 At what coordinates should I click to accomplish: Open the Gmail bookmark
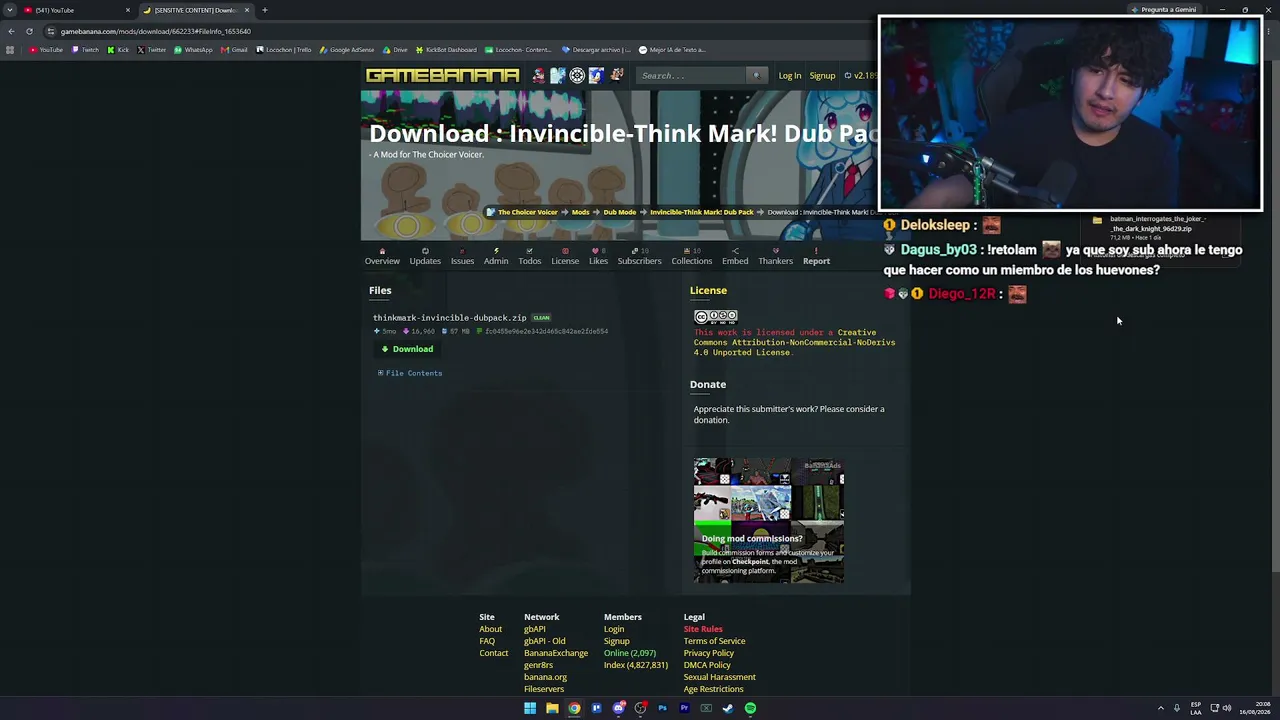click(234, 50)
